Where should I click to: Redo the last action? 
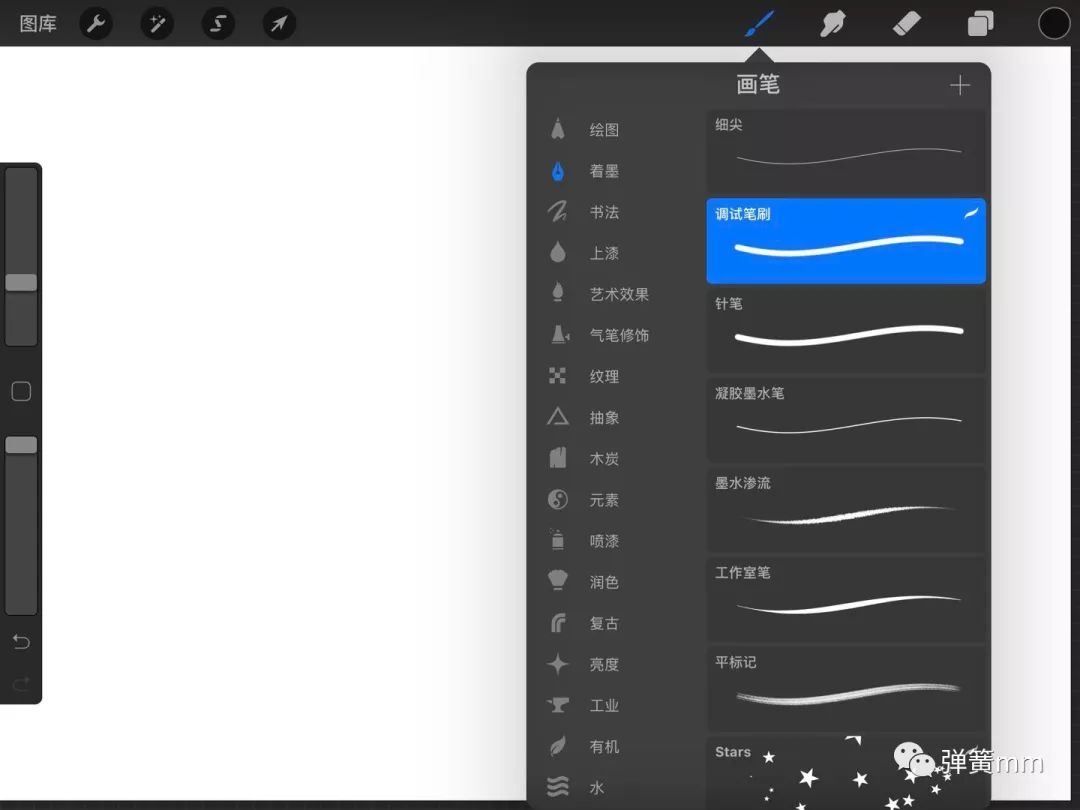(x=21, y=684)
